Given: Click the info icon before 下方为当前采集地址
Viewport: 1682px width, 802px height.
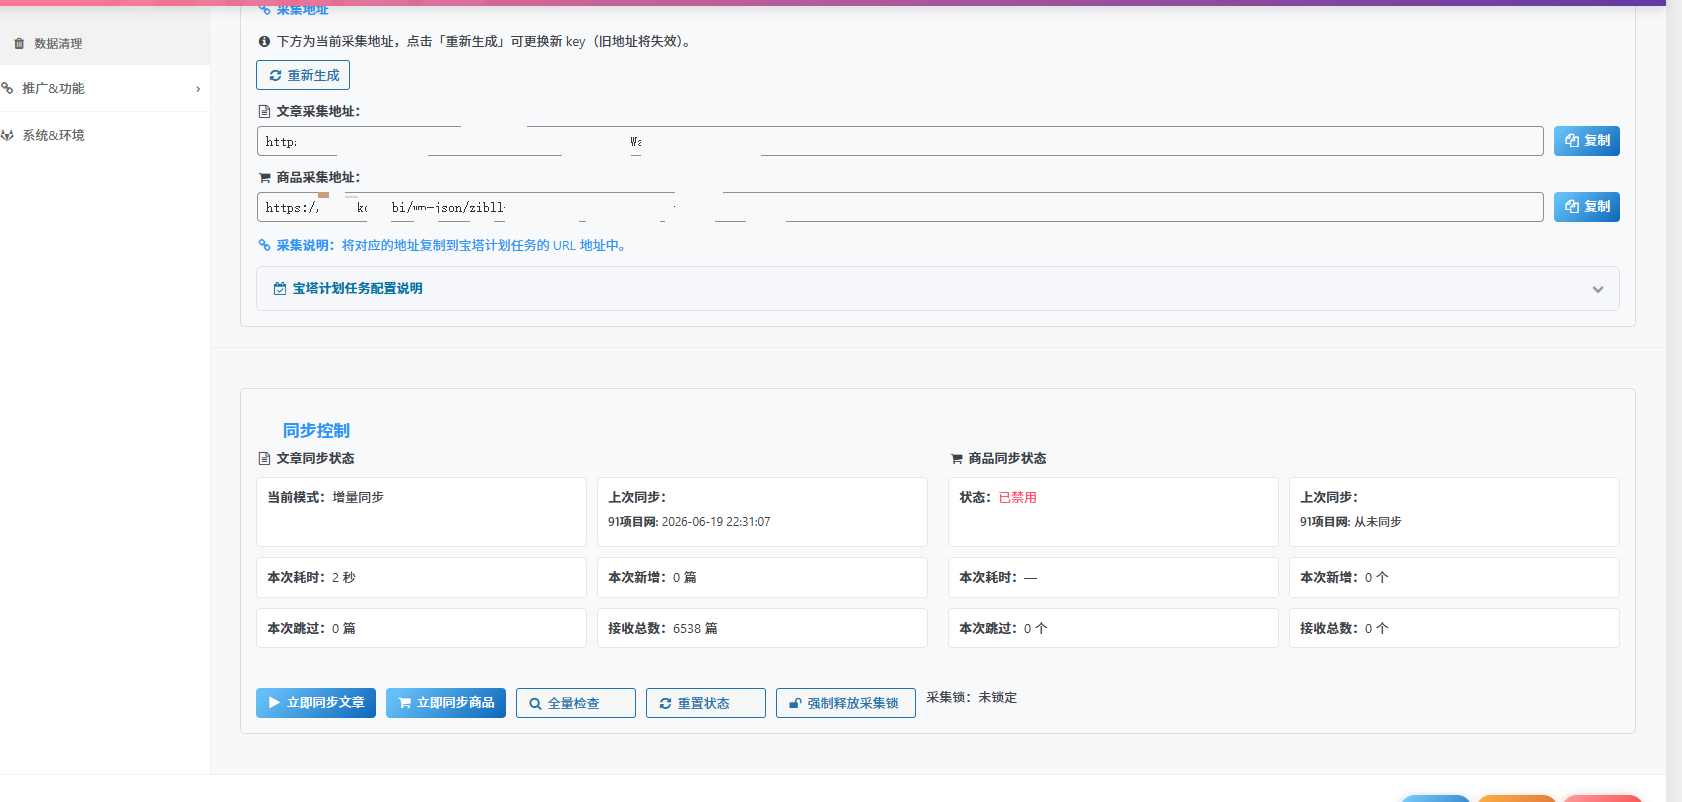Looking at the screenshot, I should pos(264,42).
